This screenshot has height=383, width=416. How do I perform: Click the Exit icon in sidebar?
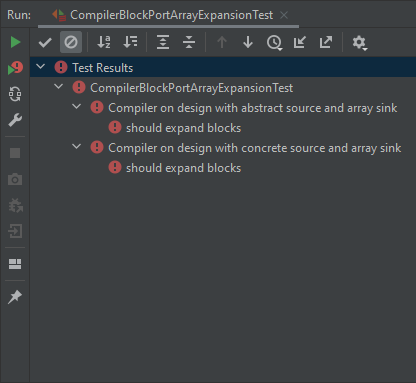(x=15, y=231)
